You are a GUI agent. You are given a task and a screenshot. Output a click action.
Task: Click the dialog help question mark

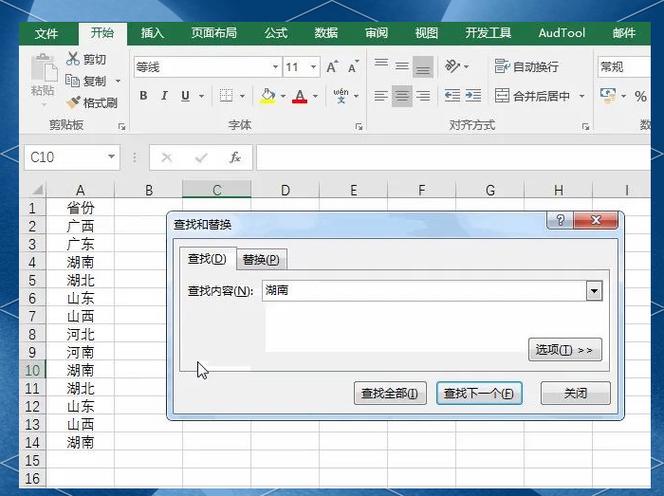point(560,220)
